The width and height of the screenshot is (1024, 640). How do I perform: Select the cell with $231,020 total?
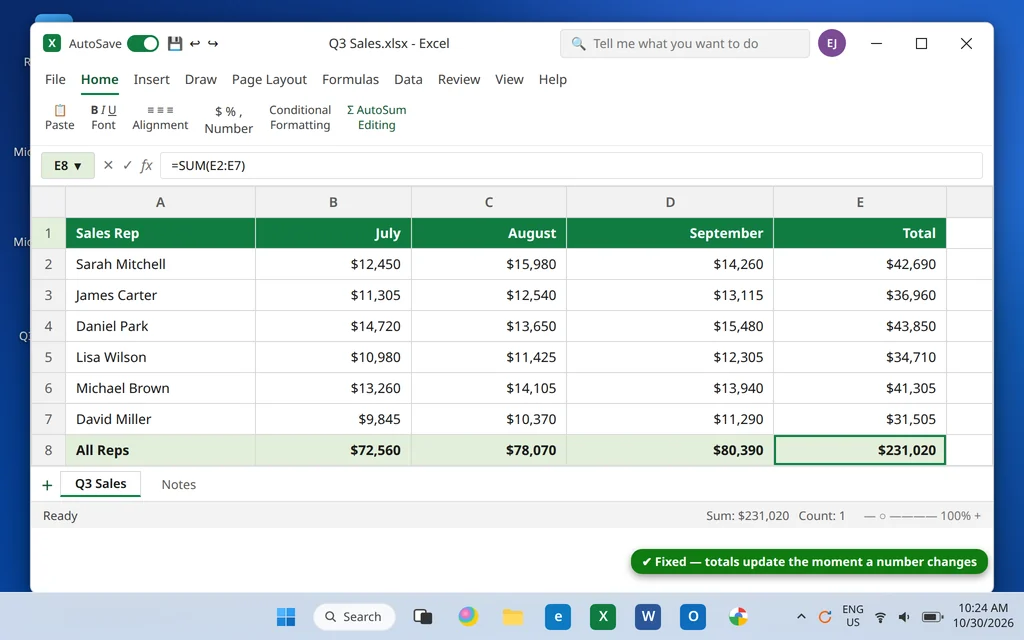tap(859, 450)
